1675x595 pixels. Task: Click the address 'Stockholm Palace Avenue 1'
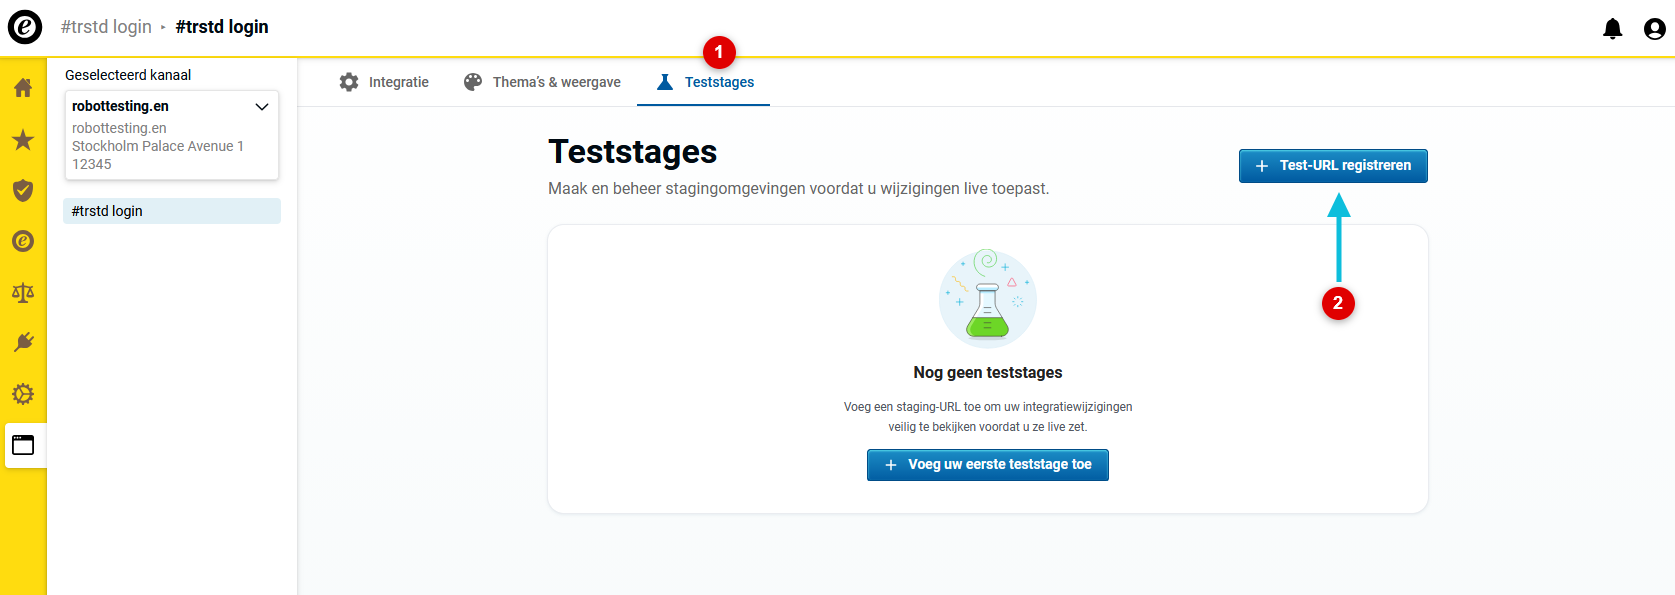tap(158, 146)
